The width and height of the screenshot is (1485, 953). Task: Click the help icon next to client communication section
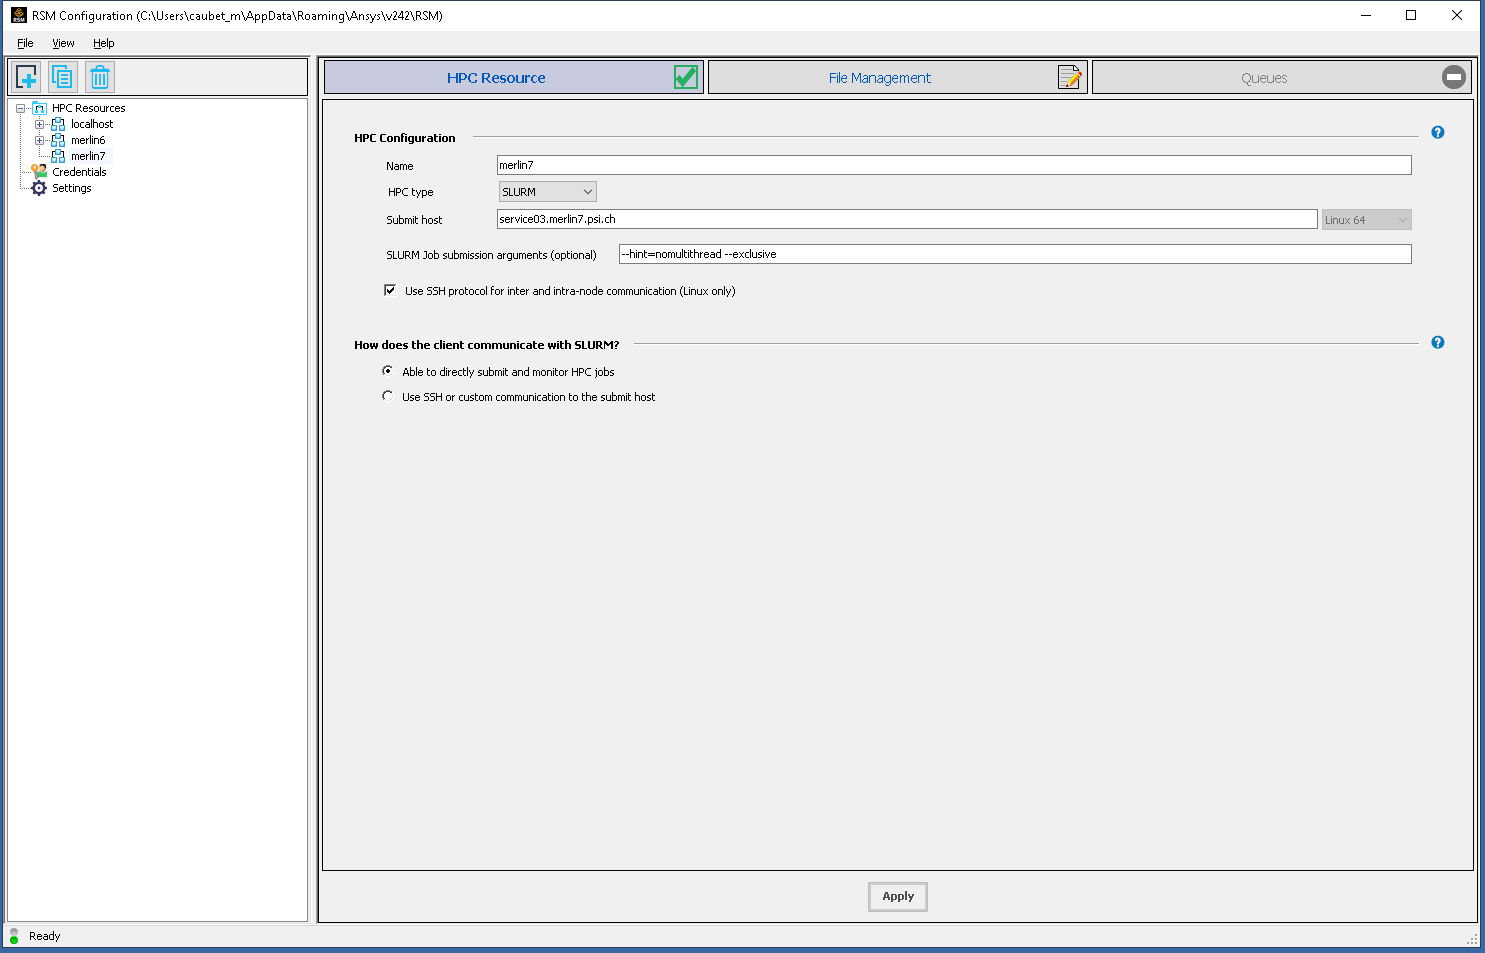[1438, 342]
